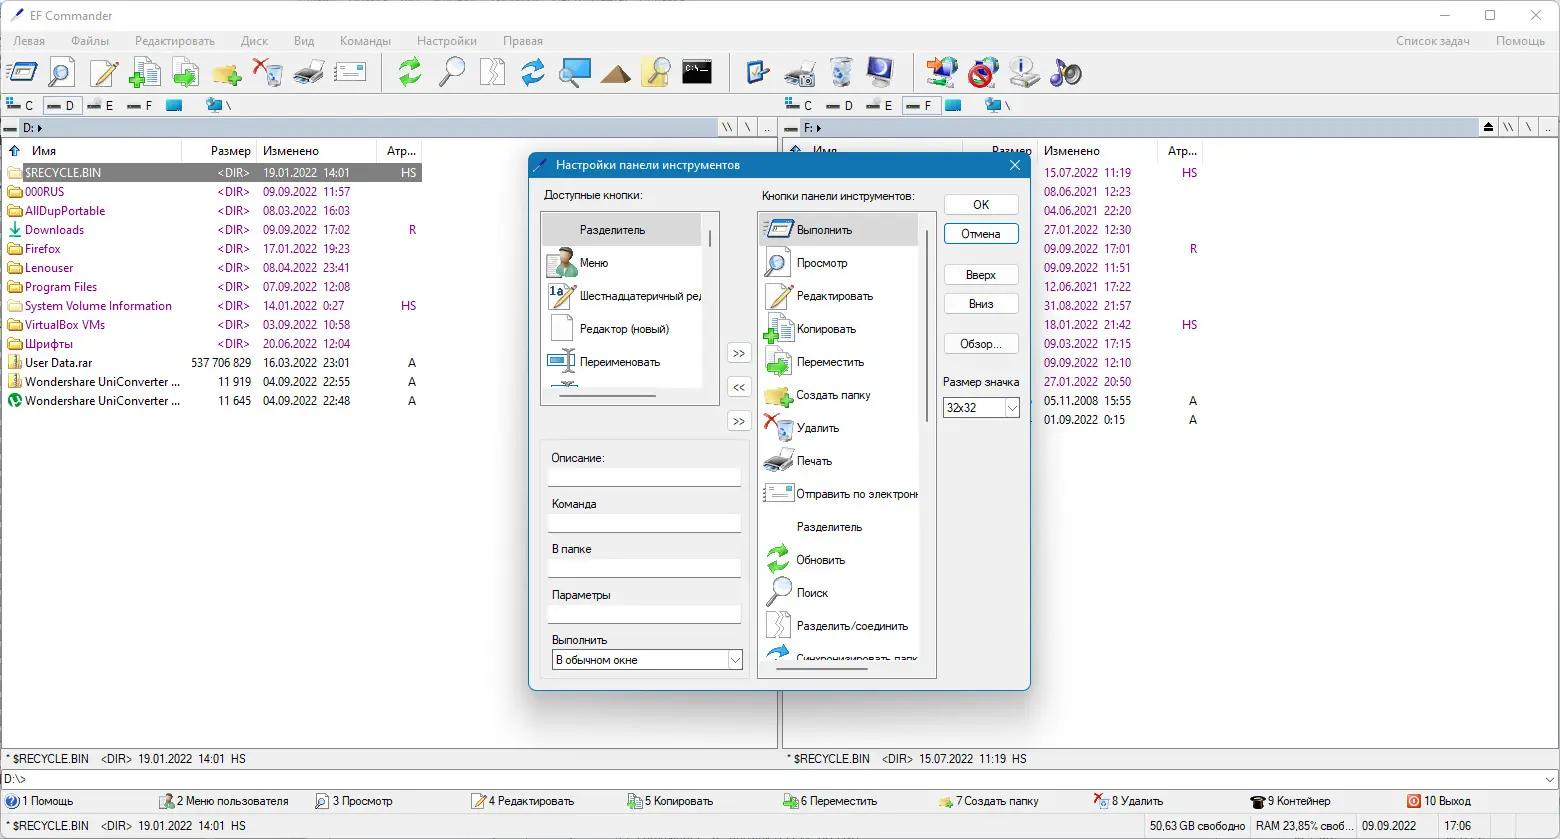
Task: Click the '7 Создать папку' function key button
Action: [x=989, y=801]
